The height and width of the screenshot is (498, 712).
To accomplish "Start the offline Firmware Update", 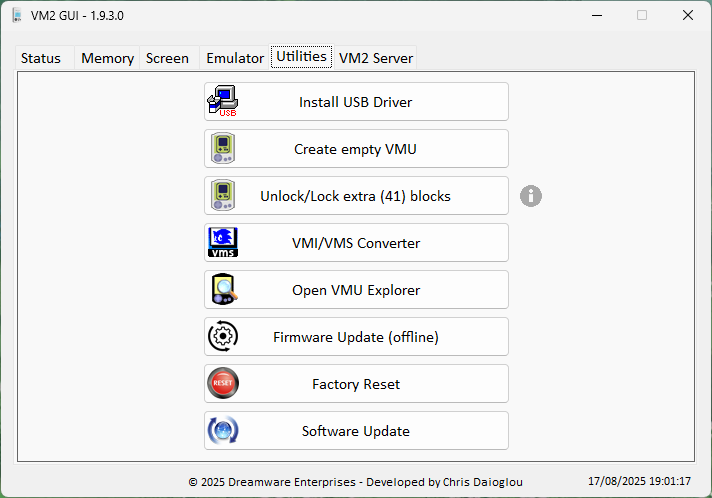I will click(356, 337).
